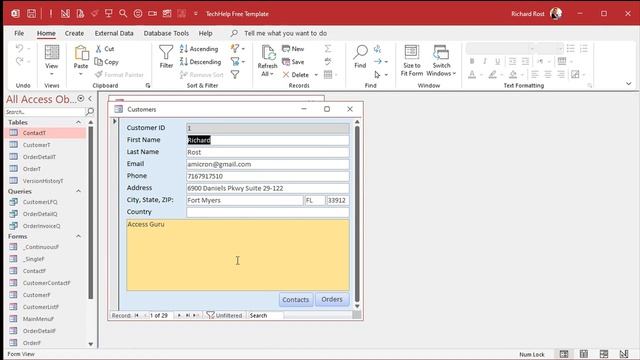Click Richard Rost account picture
Image resolution: width=640 pixels, height=360 pixels.
coord(556,13)
